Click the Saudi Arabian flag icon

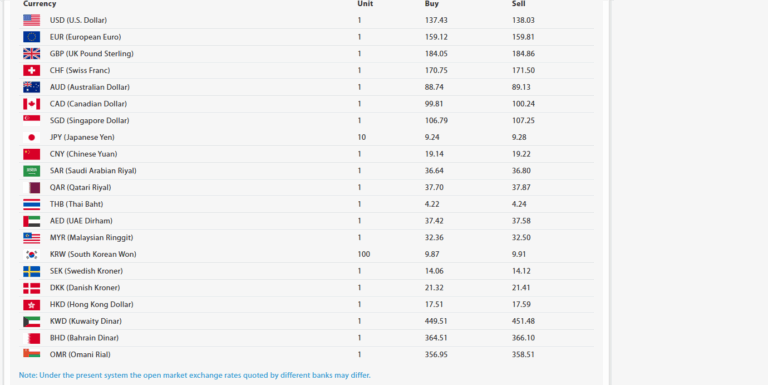(31, 170)
